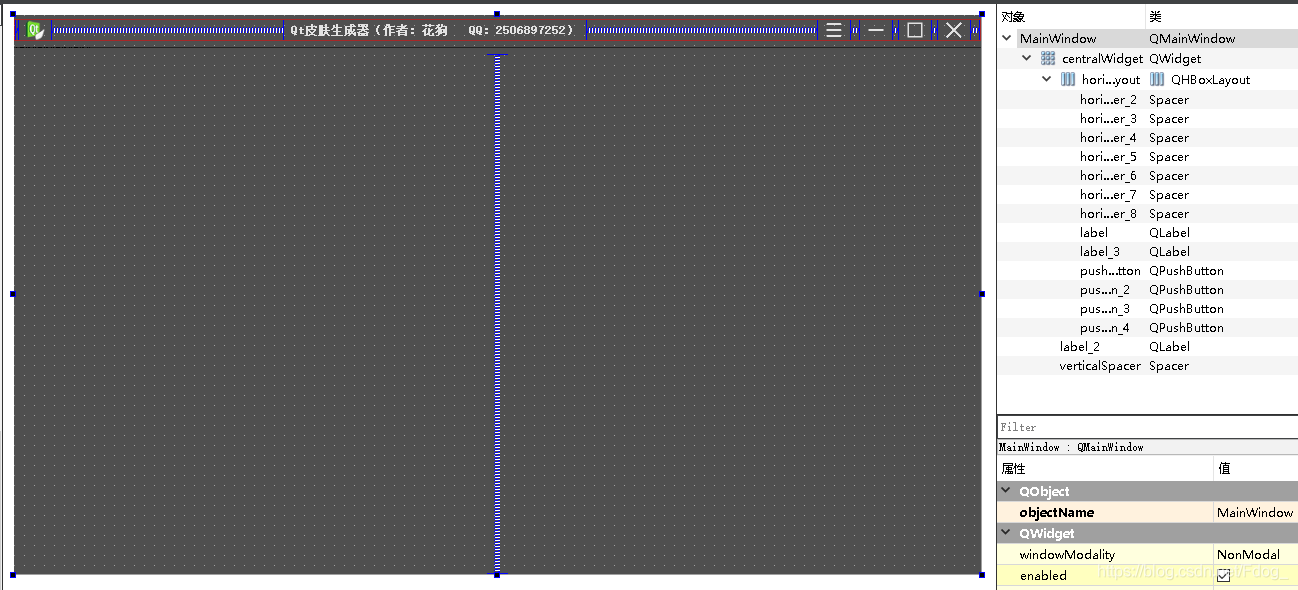Click the MainWindow : QMainWindow caption
The height and width of the screenshot is (590, 1298).
coord(1071,447)
